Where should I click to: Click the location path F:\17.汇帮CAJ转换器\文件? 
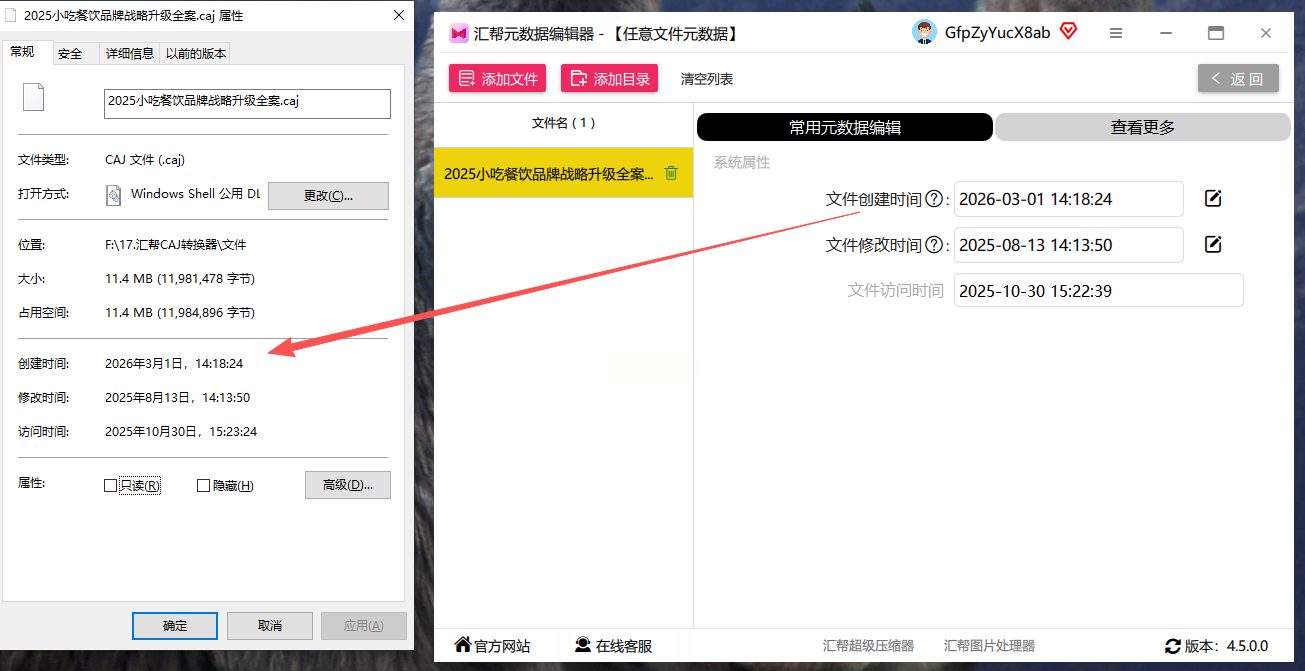coord(175,245)
